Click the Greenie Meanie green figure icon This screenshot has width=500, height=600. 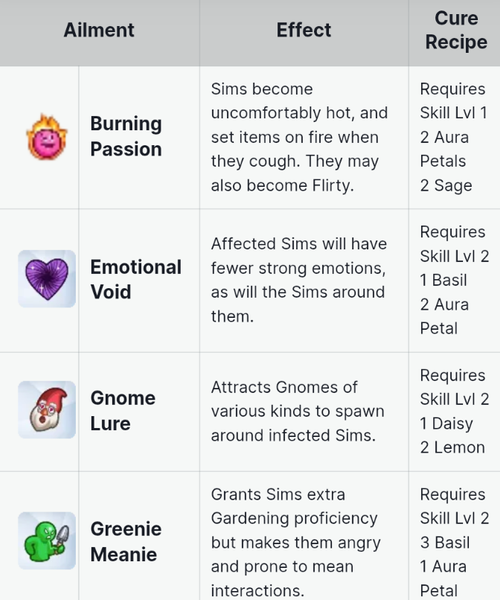pyautogui.click(x=47, y=540)
